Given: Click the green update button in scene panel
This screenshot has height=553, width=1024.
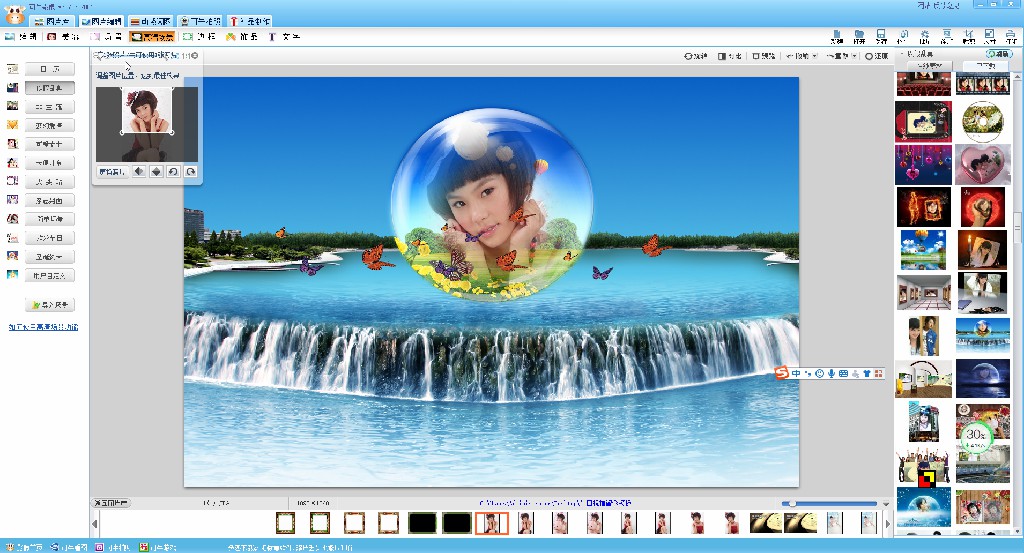Looking at the screenshot, I should tap(999, 54).
